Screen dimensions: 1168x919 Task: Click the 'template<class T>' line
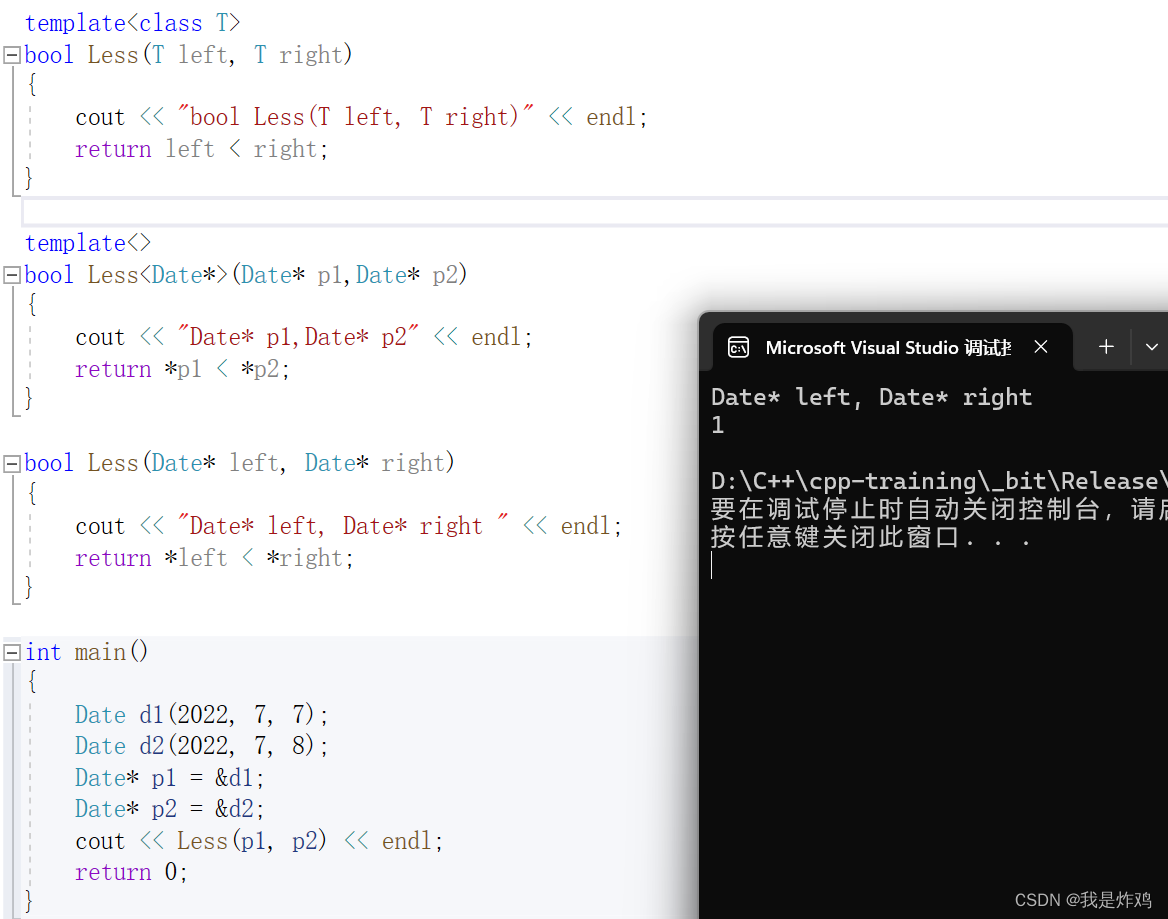click(133, 23)
